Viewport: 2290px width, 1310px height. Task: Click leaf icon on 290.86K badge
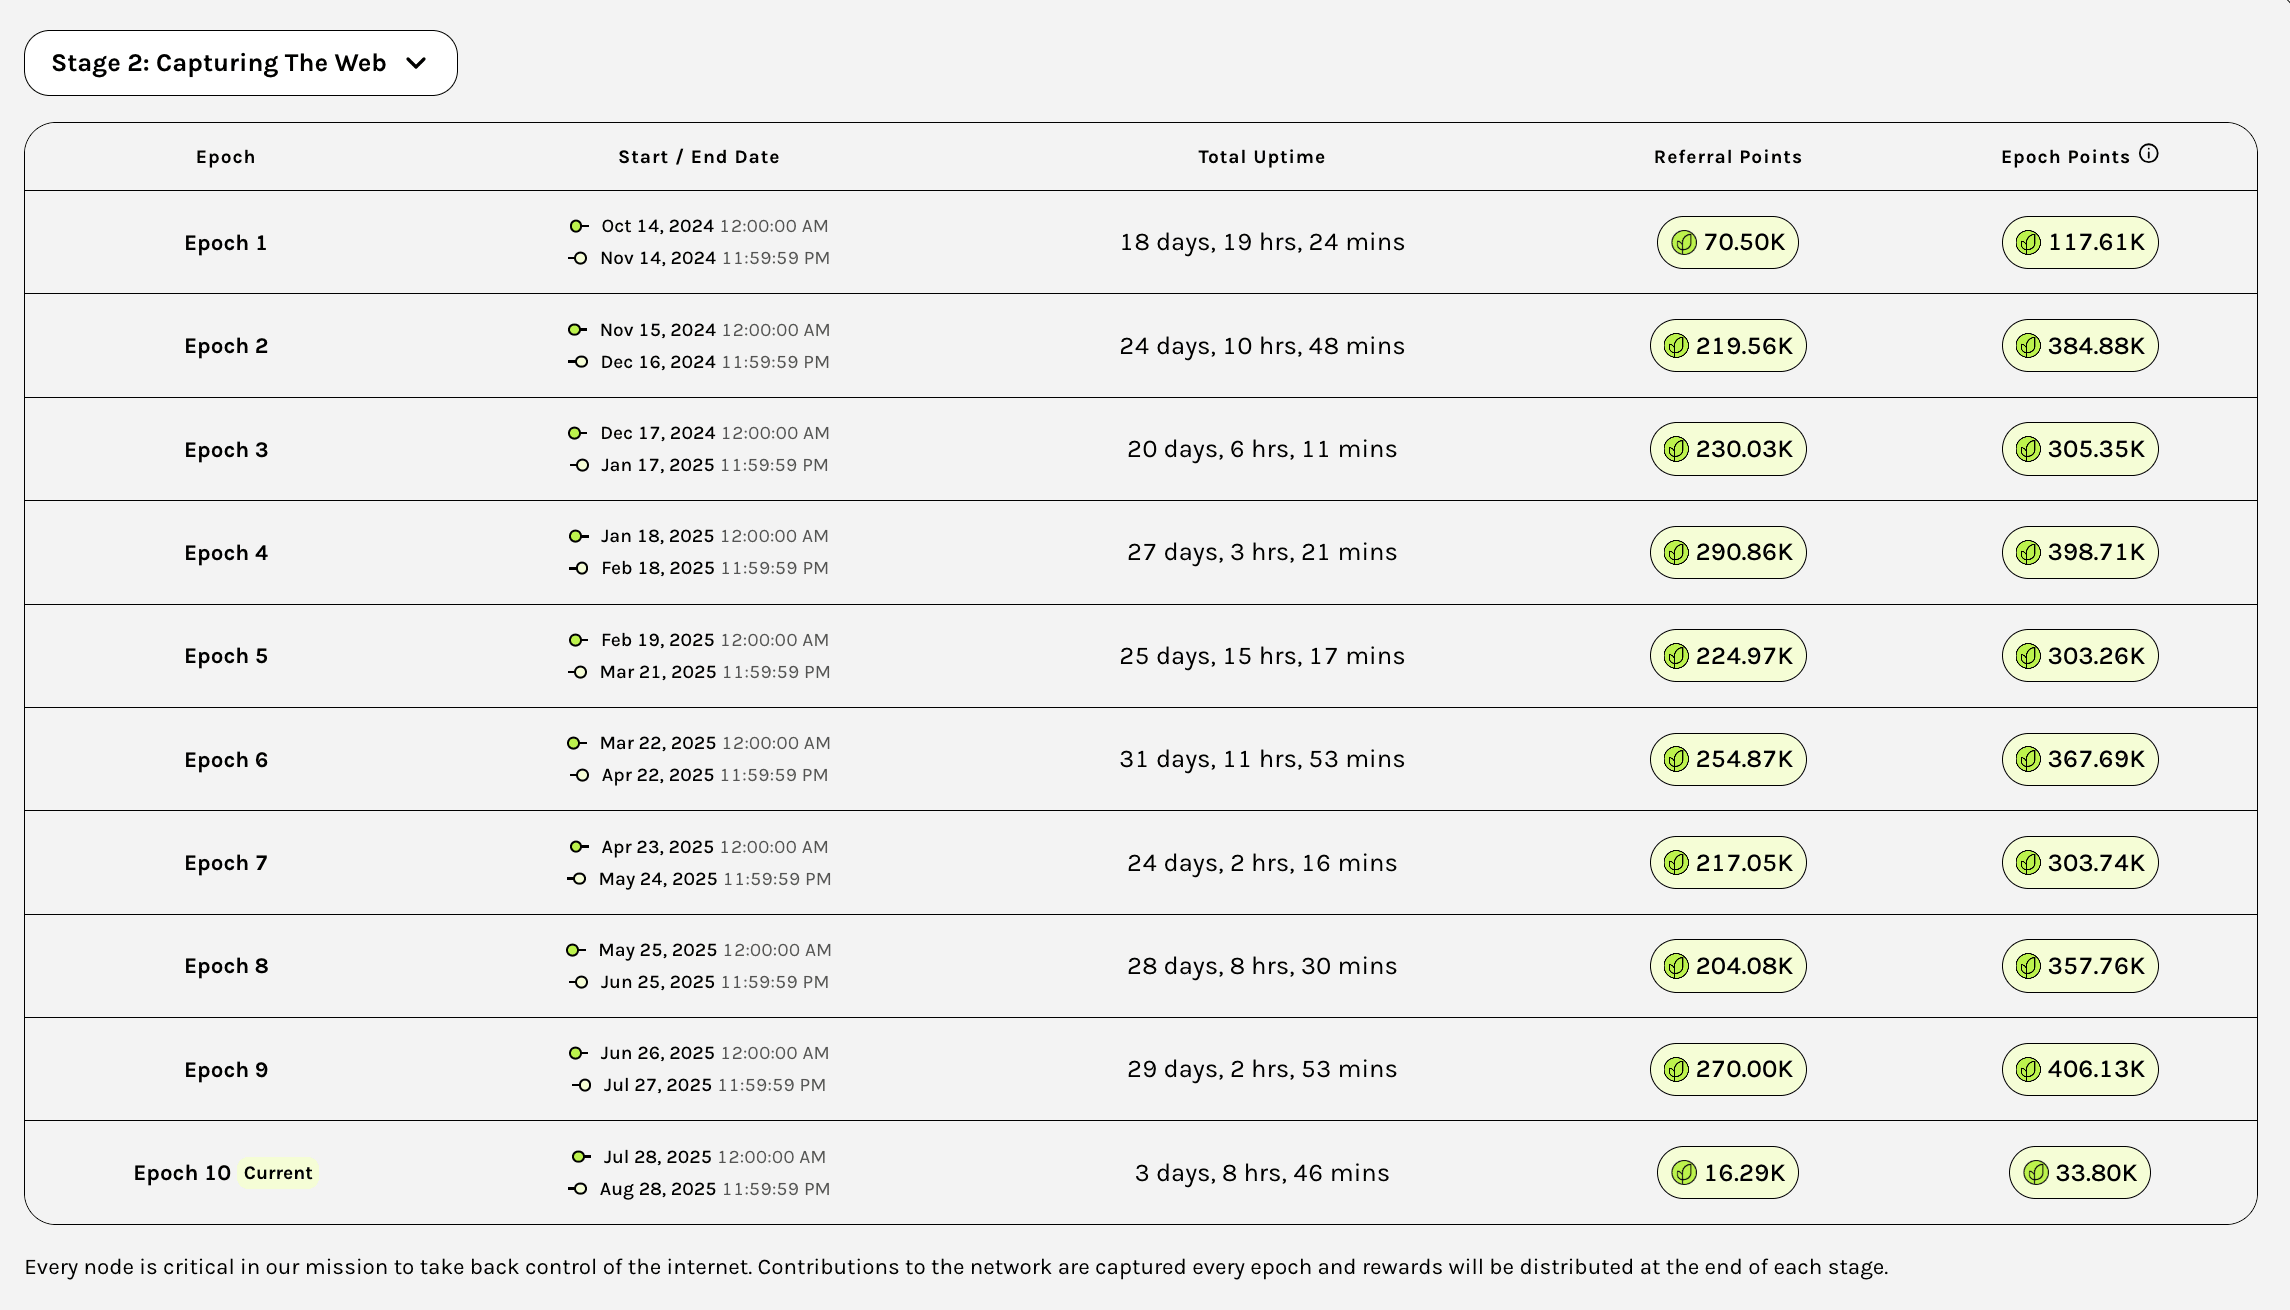[1676, 553]
